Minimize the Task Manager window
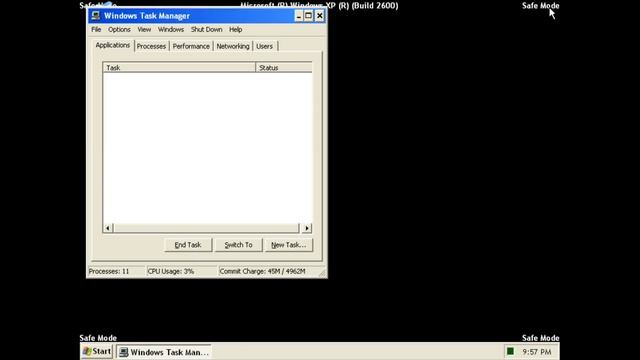 click(298, 16)
